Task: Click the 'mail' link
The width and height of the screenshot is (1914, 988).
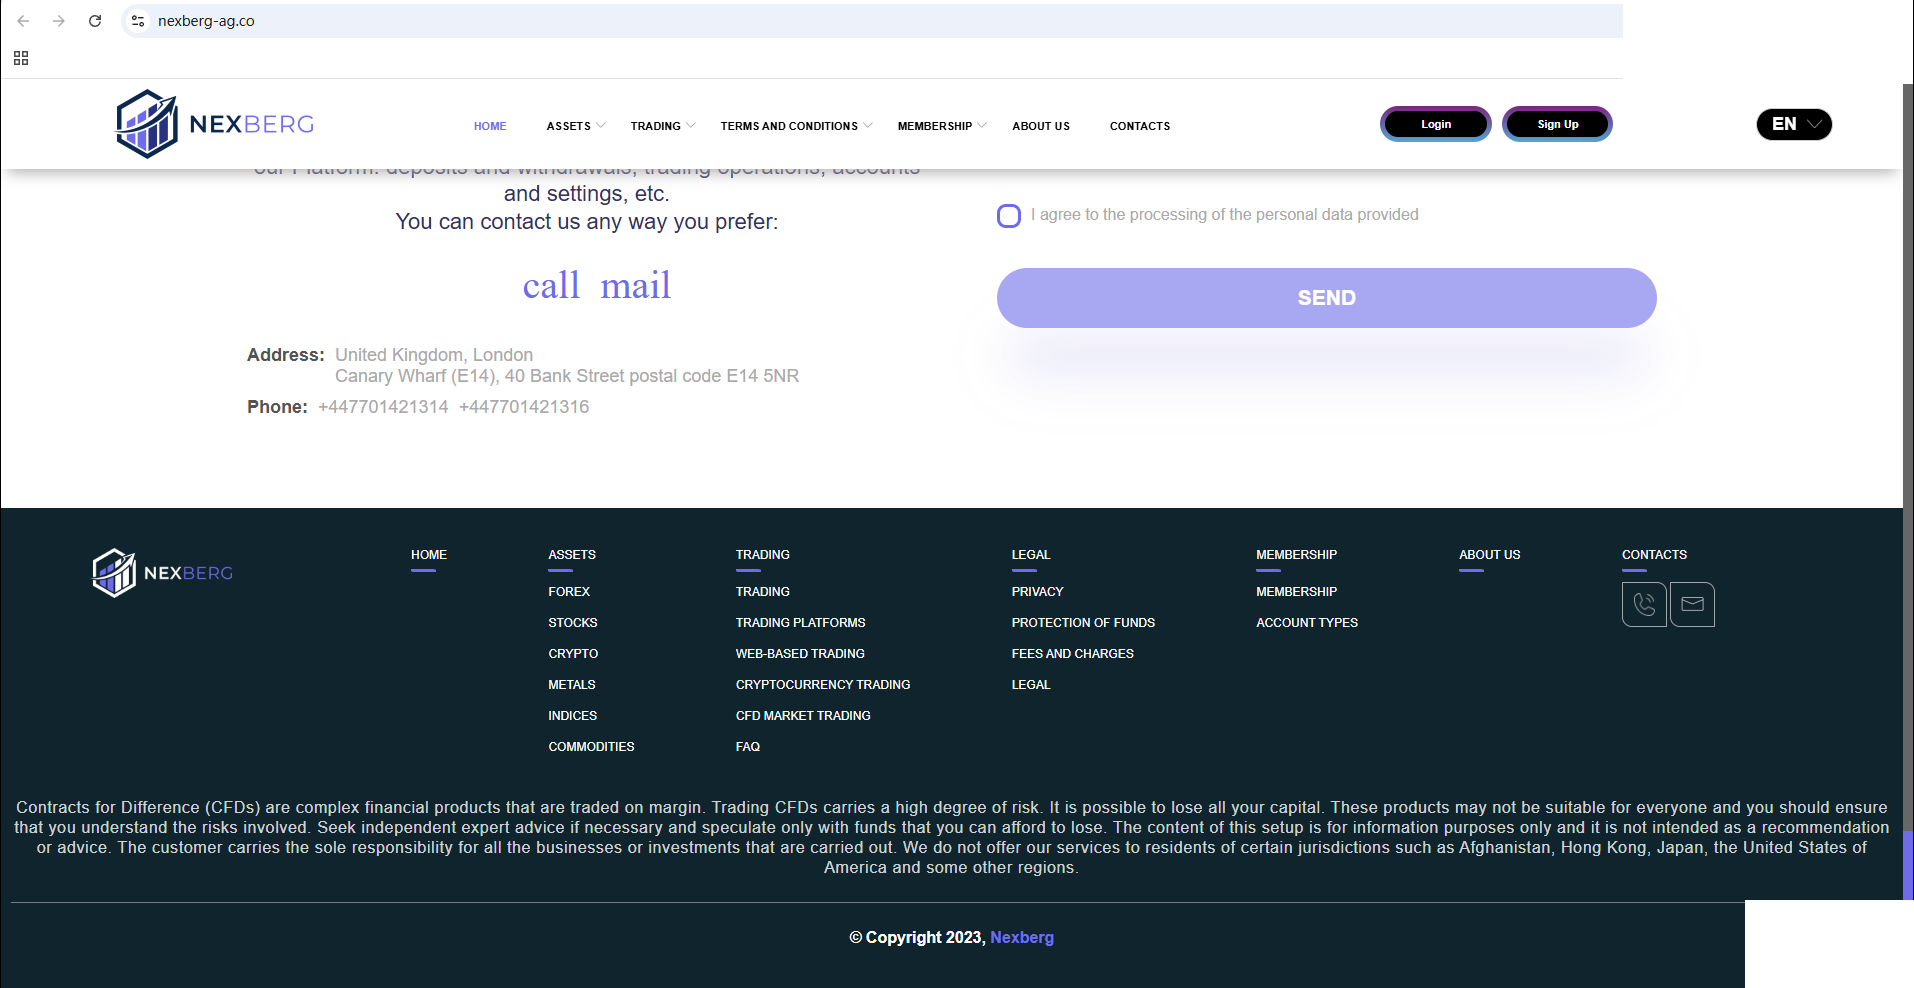Action: click(x=636, y=286)
